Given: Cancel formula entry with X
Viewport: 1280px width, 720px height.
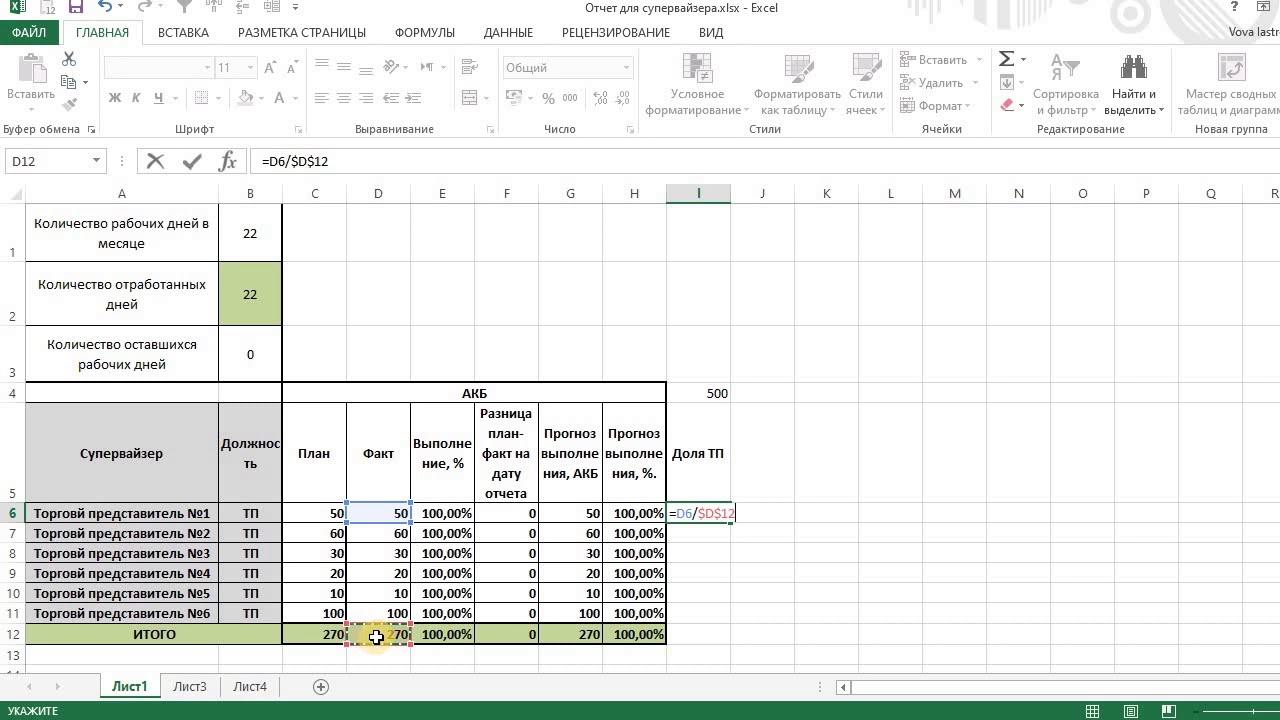Looking at the screenshot, I should 155,161.
